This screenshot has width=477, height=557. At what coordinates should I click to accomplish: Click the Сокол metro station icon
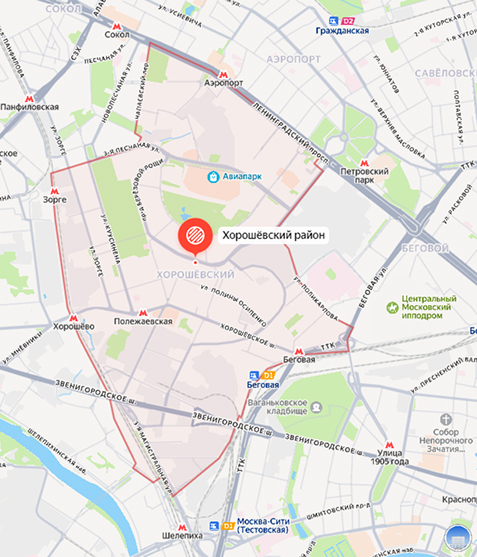(x=116, y=26)
